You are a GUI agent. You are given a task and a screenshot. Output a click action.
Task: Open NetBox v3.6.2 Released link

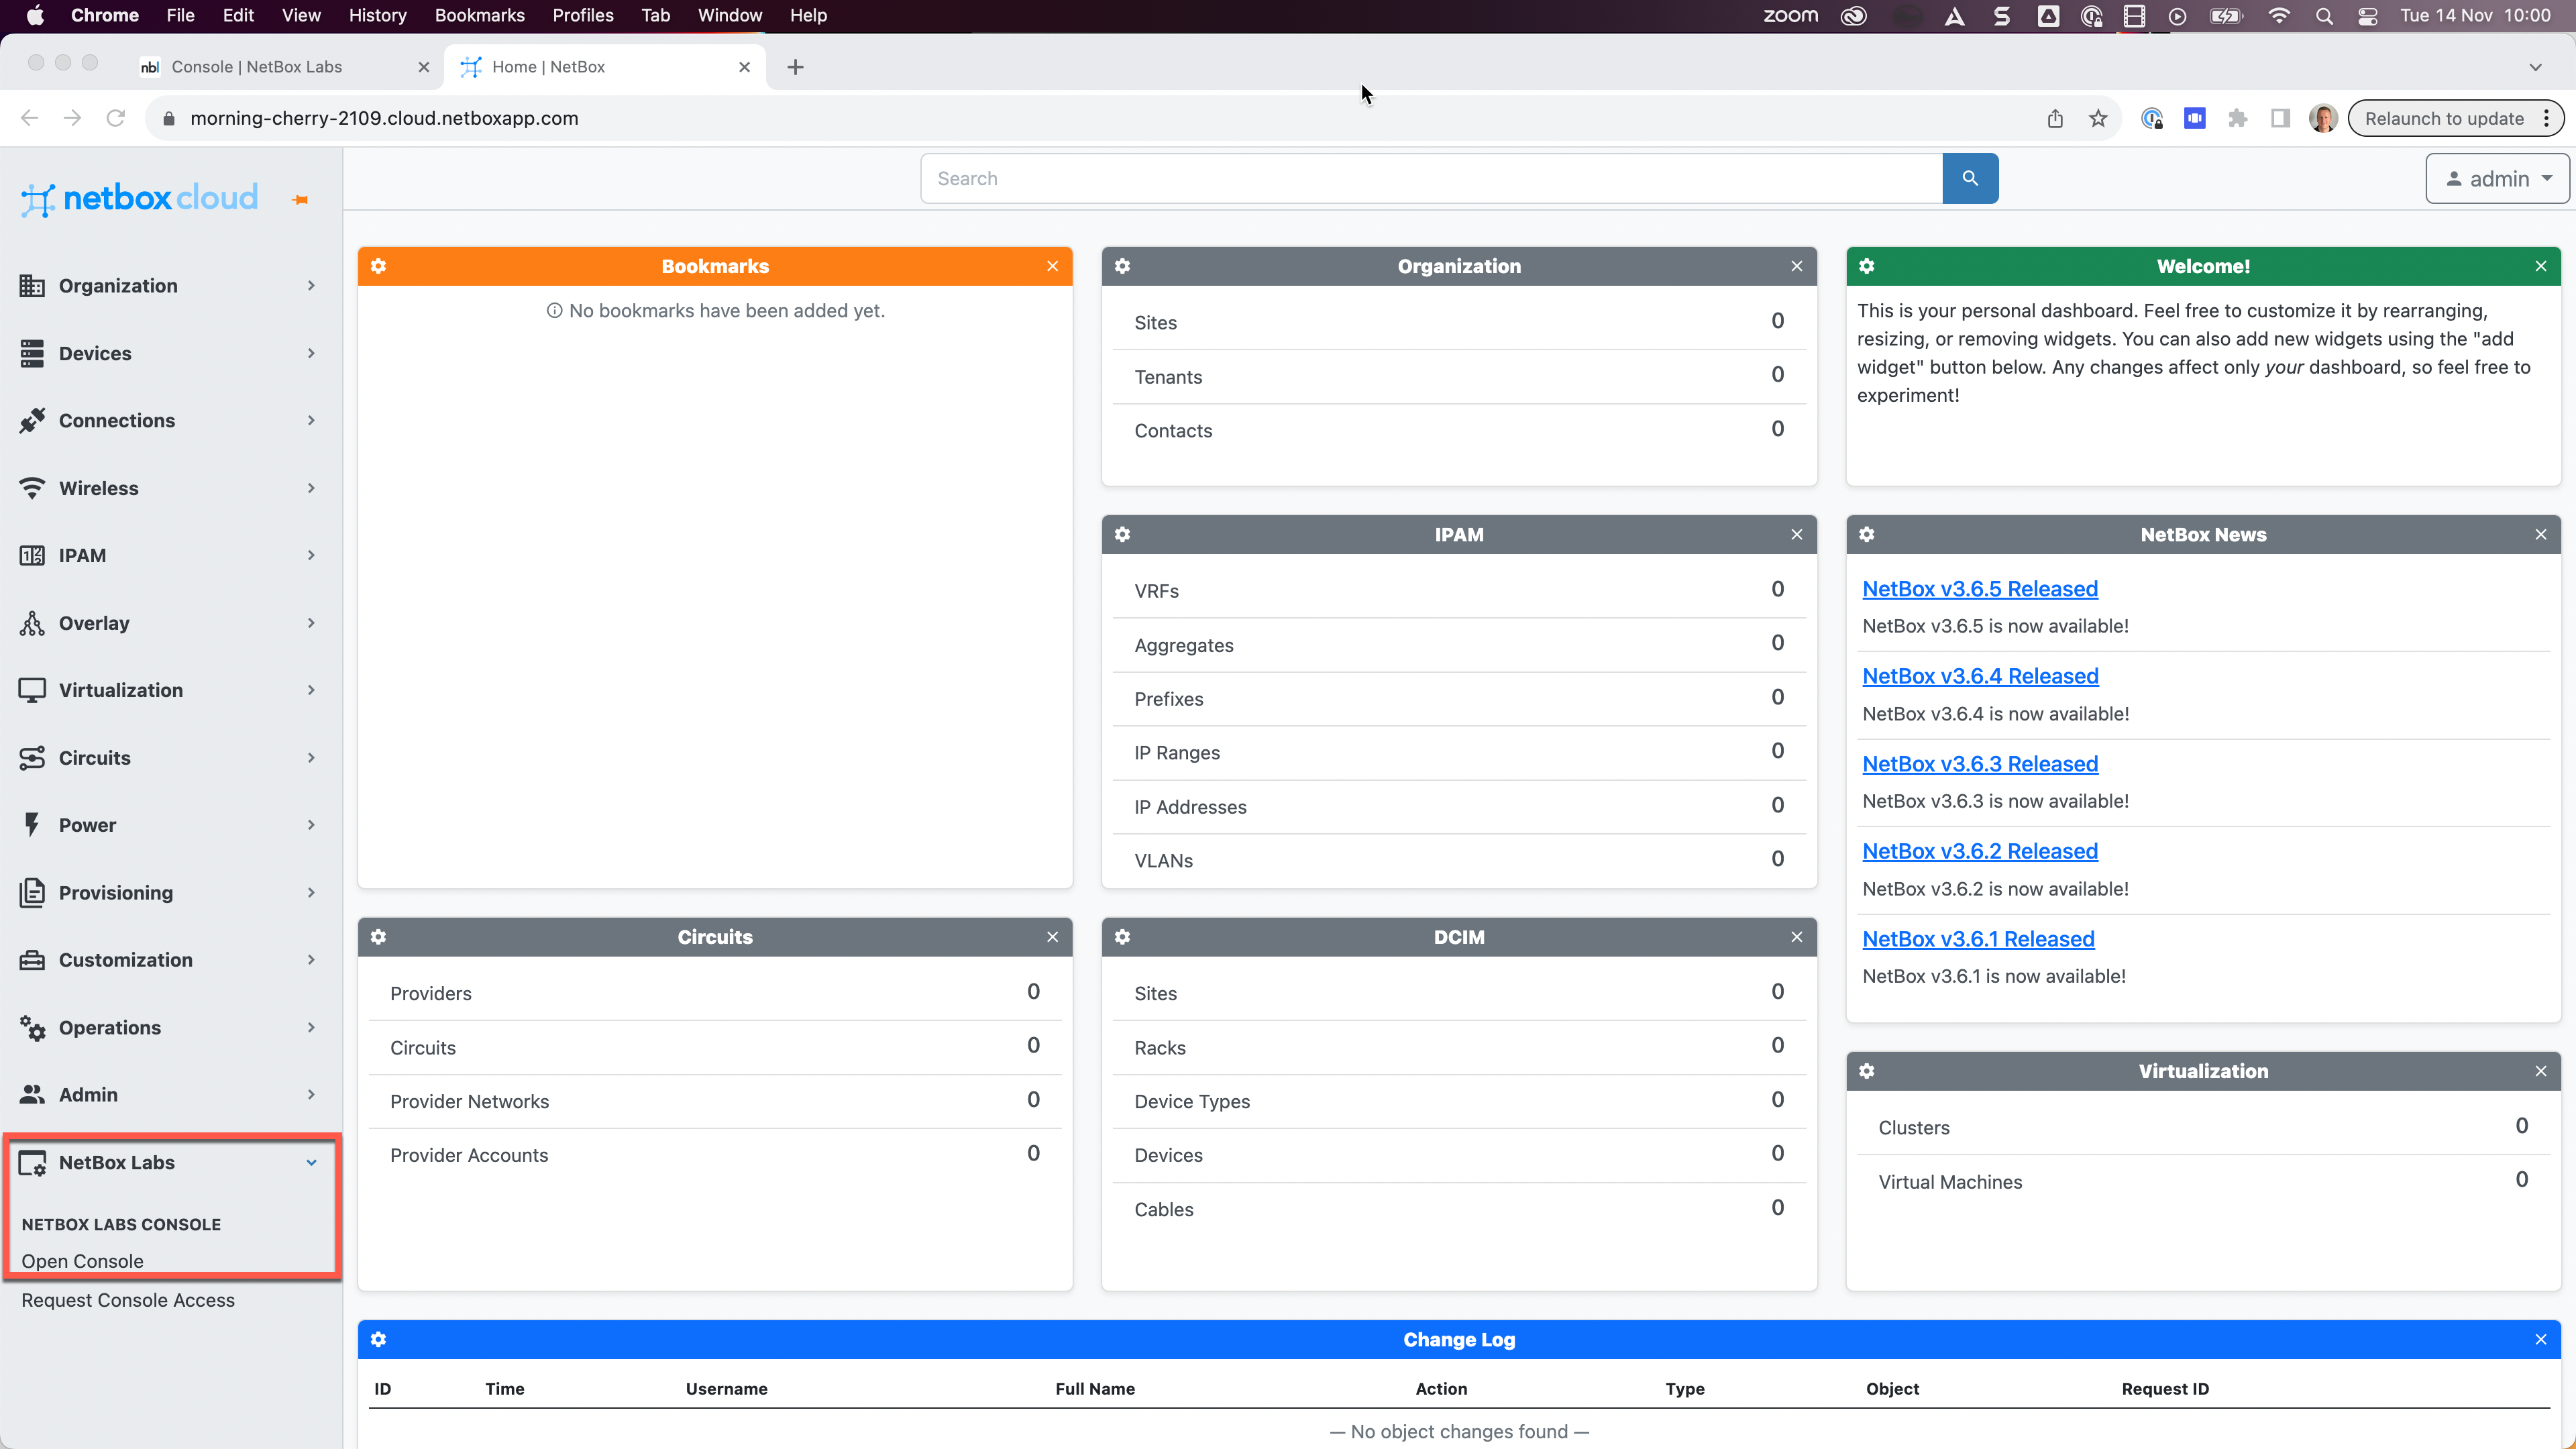(x=1980, y=851)
